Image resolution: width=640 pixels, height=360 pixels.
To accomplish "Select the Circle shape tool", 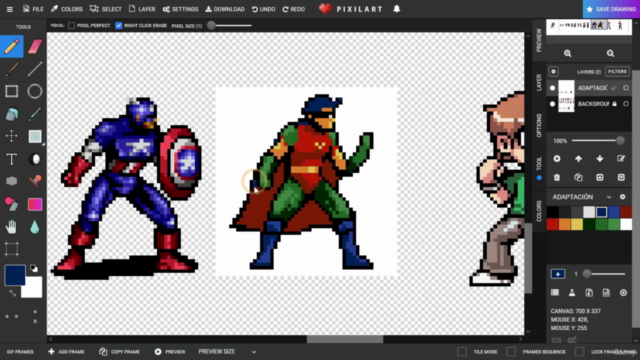I will click(x=35, y=91).
